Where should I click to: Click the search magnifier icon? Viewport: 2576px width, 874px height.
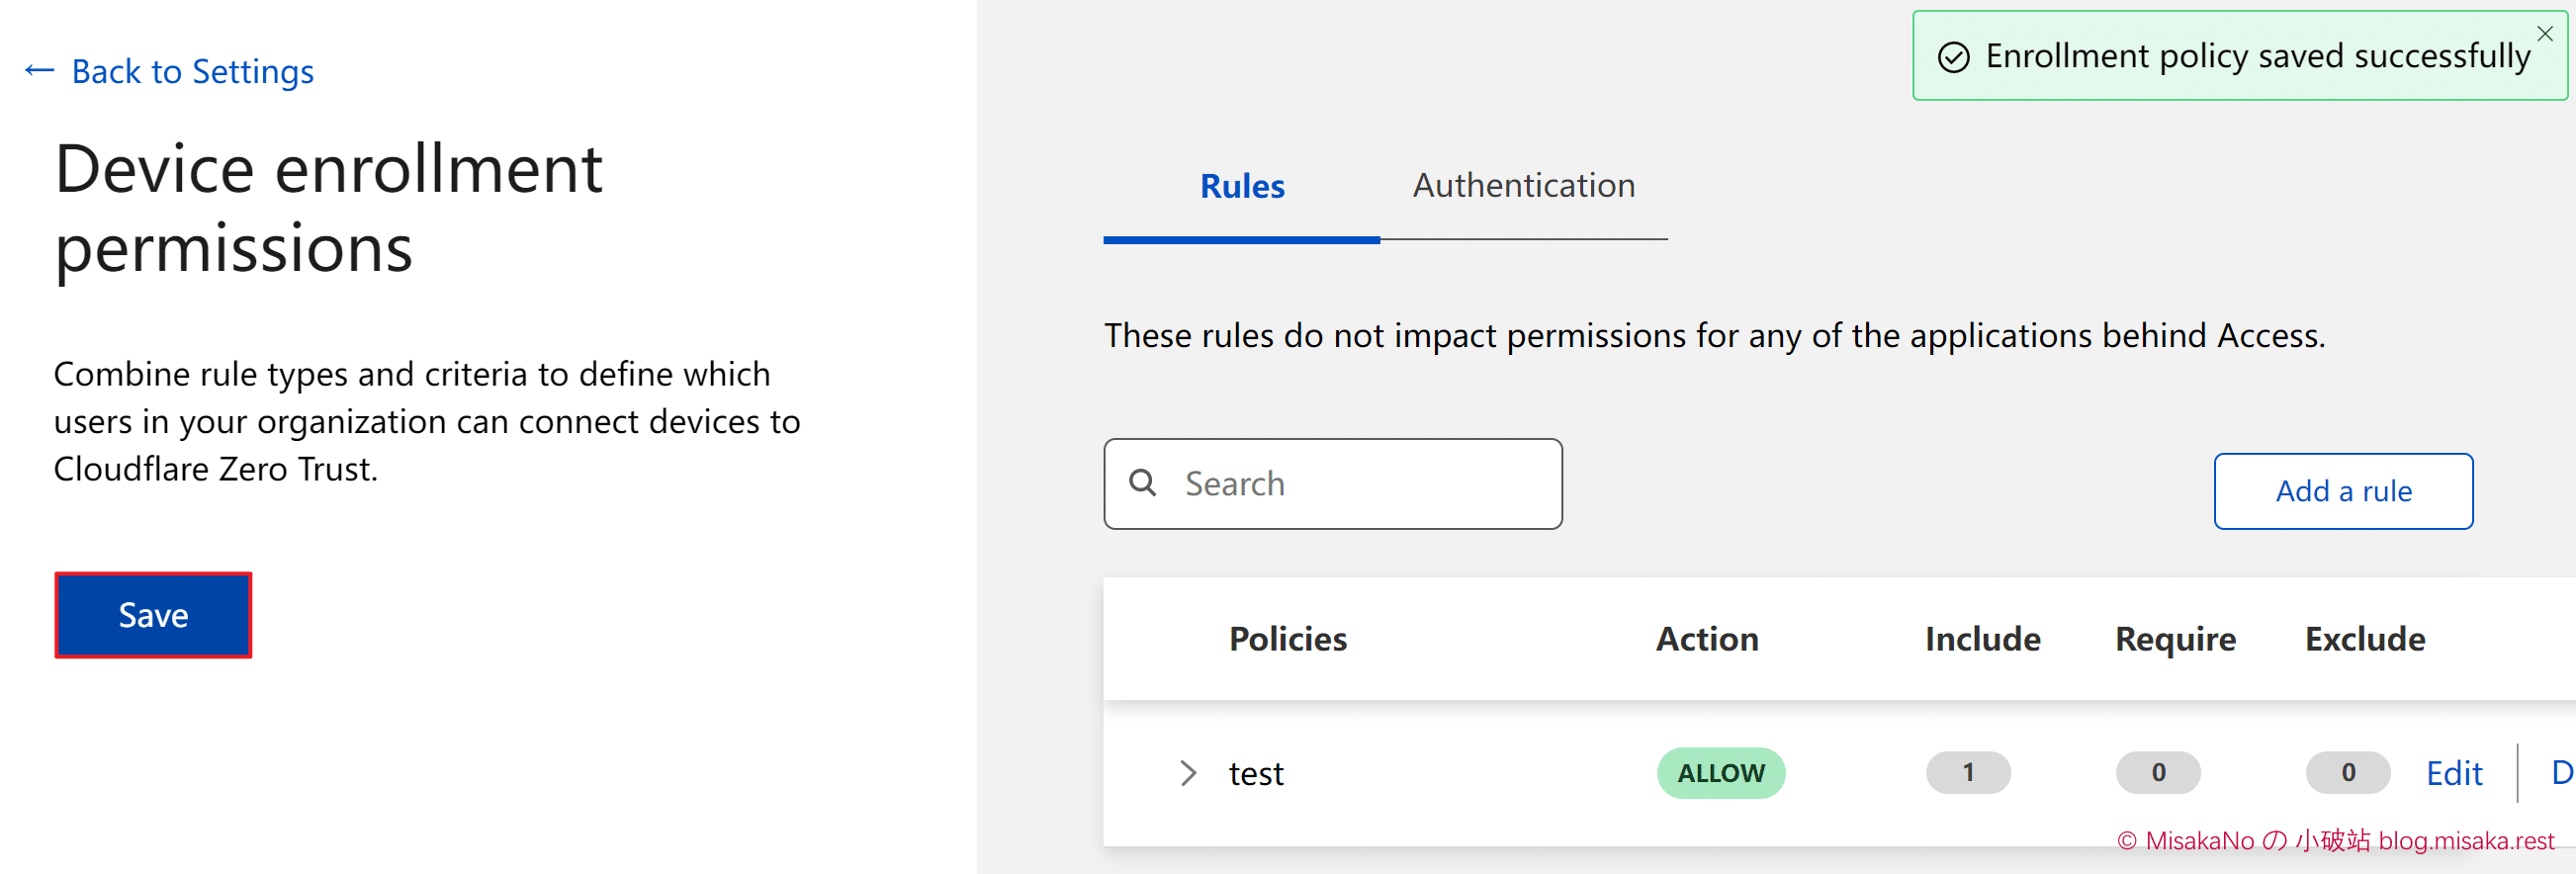1142,483
